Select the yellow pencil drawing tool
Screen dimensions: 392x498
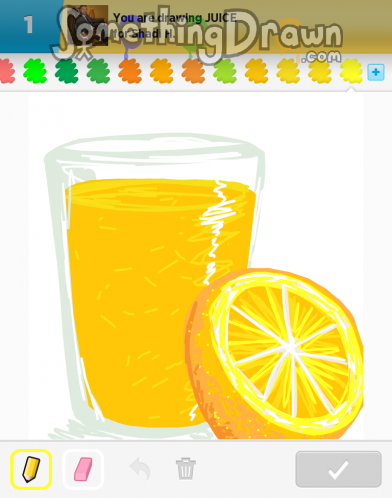[31, 469]
